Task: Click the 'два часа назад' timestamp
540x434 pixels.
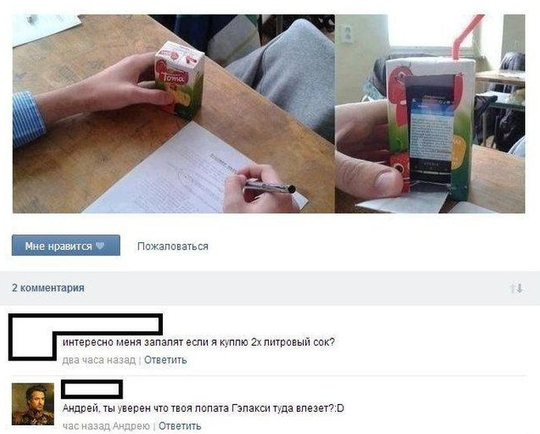Action: pos(99,360)
